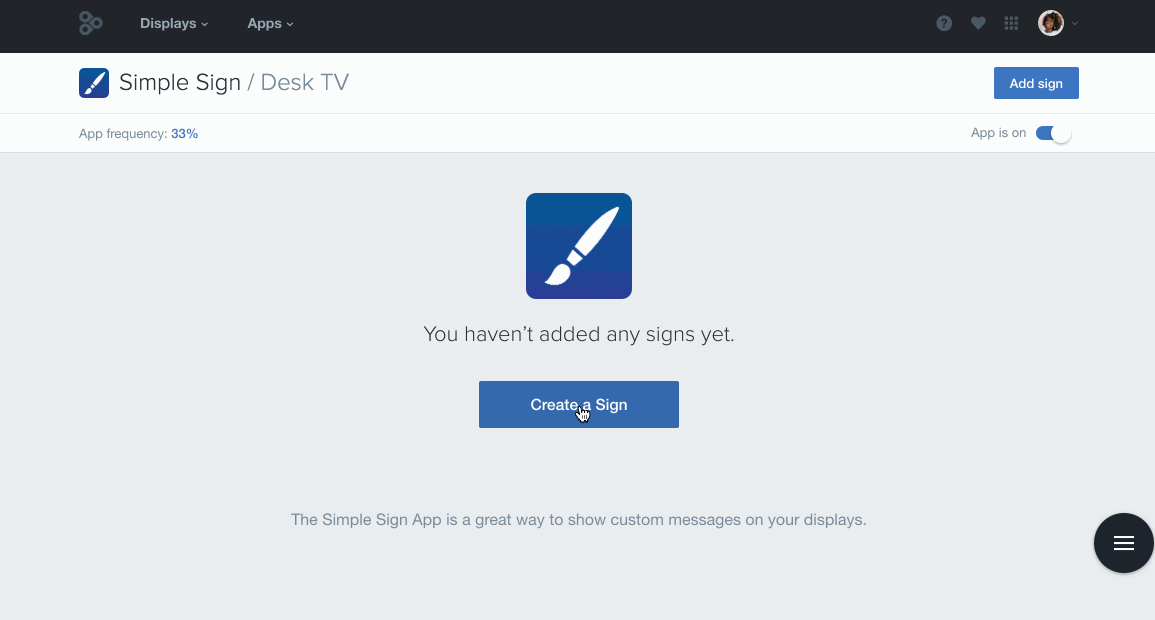Image resolution: width=1155 pixels, height=620 pixels.
Task: Click the logo icon in top-left navbar
Action: tap(91, 24)
